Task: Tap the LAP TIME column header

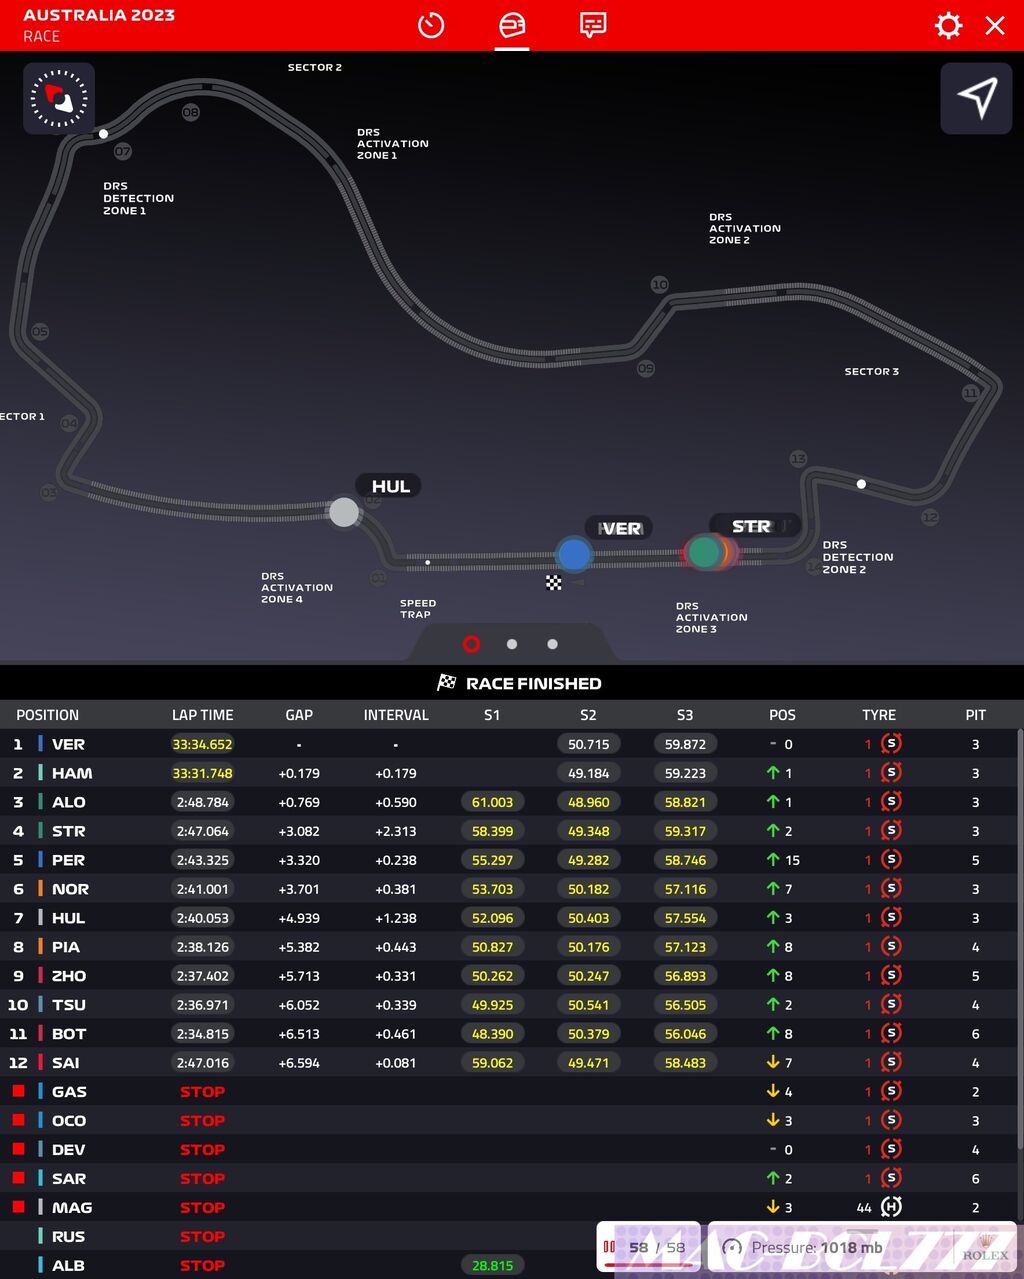Action: coord(202,715)
